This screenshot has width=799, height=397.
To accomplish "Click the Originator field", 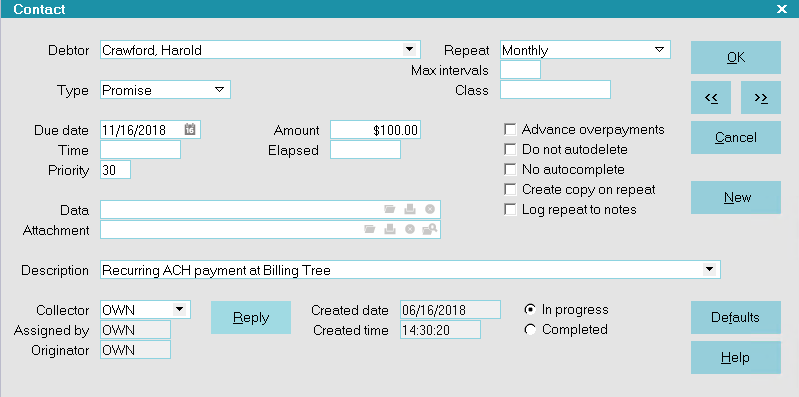I will point(136,350).
